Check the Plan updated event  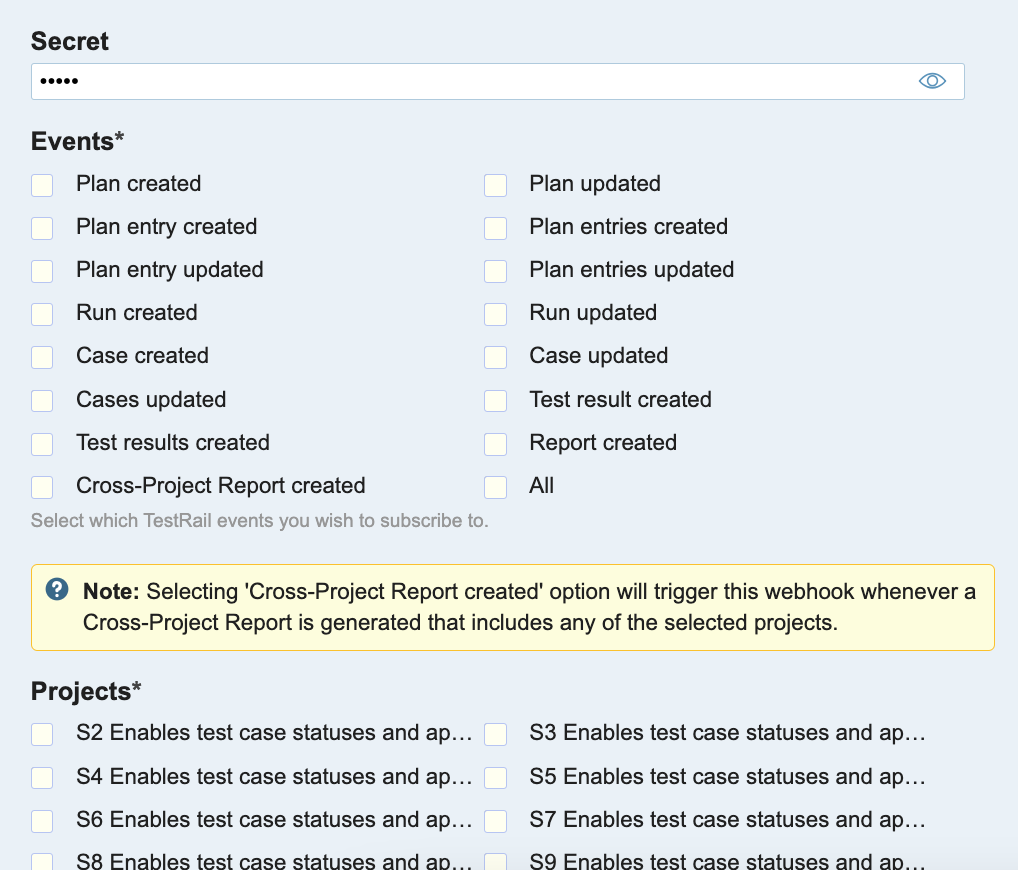click(495, 185)
